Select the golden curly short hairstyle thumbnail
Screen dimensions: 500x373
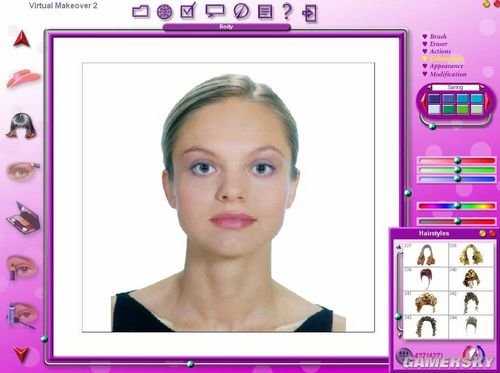[x=426, y=303]
